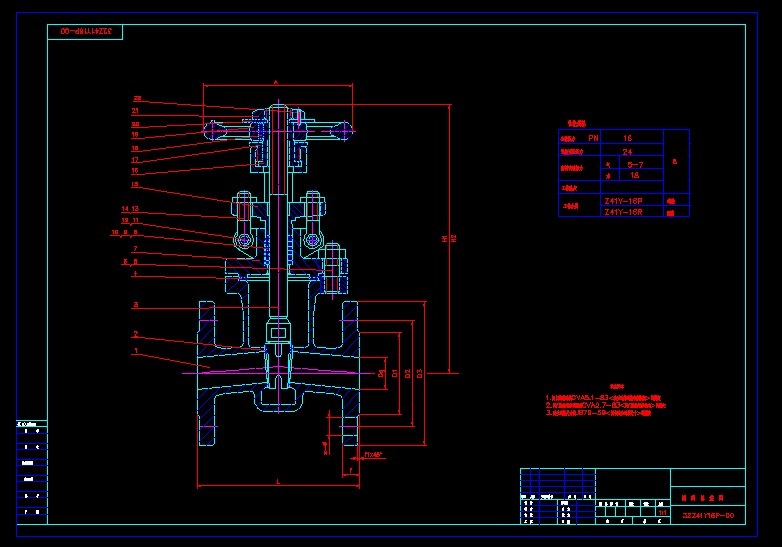This screenshot has height=547, width=782.
Task: Select the left pipe flange
Action: tap(207, 372)
